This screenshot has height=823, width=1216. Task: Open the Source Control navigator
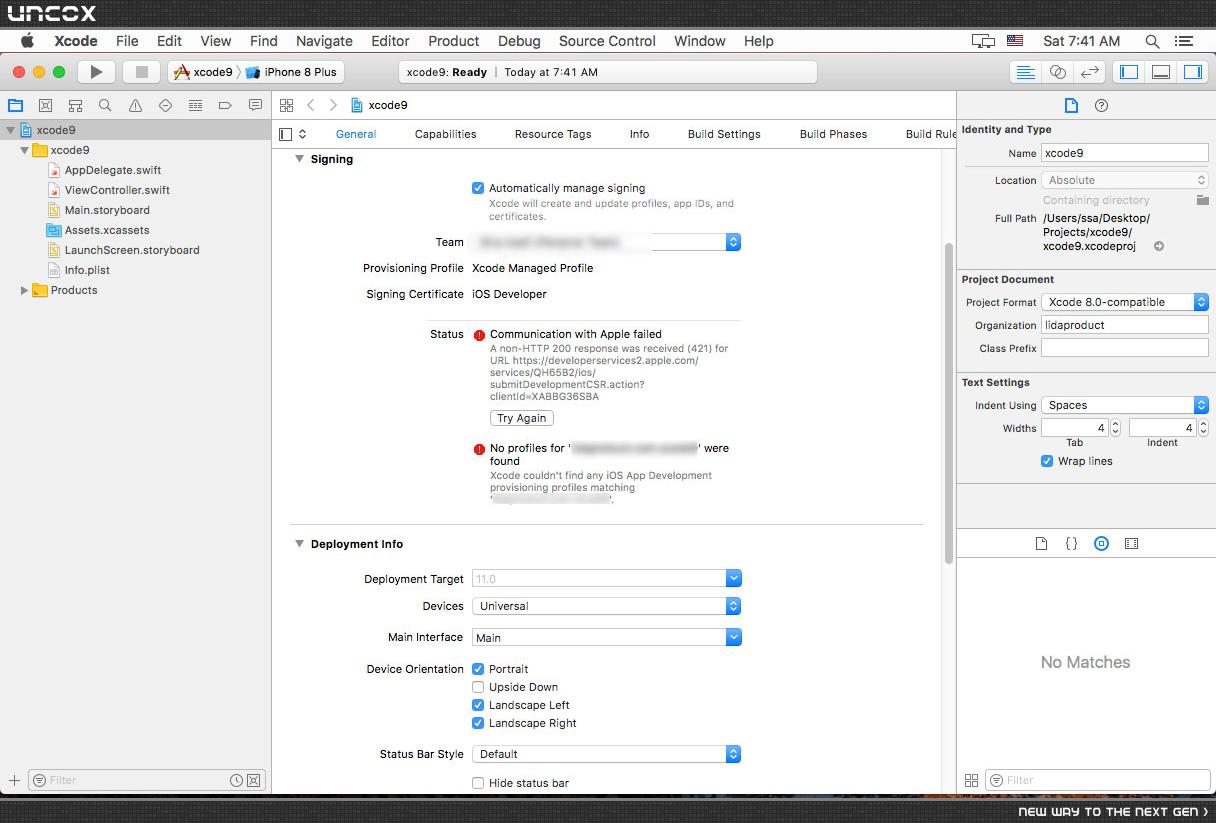(x=45, y=105)
